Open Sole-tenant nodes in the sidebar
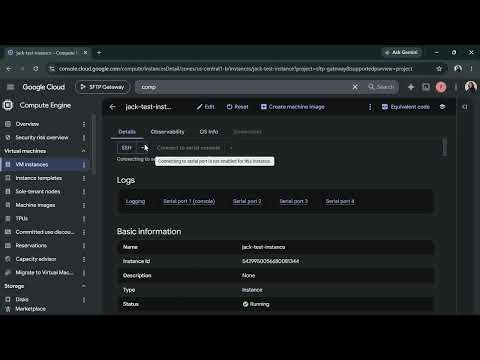Viewport: 480px width, 360px height. (x=38, y=191)
